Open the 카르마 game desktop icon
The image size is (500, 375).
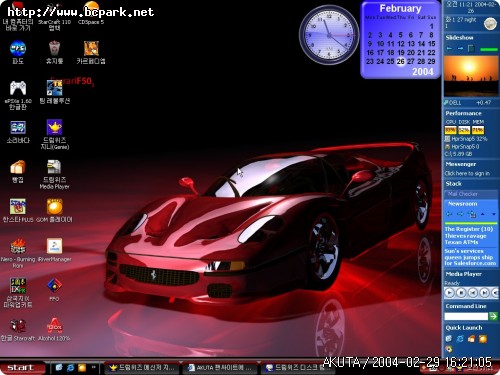pos(91,52)
